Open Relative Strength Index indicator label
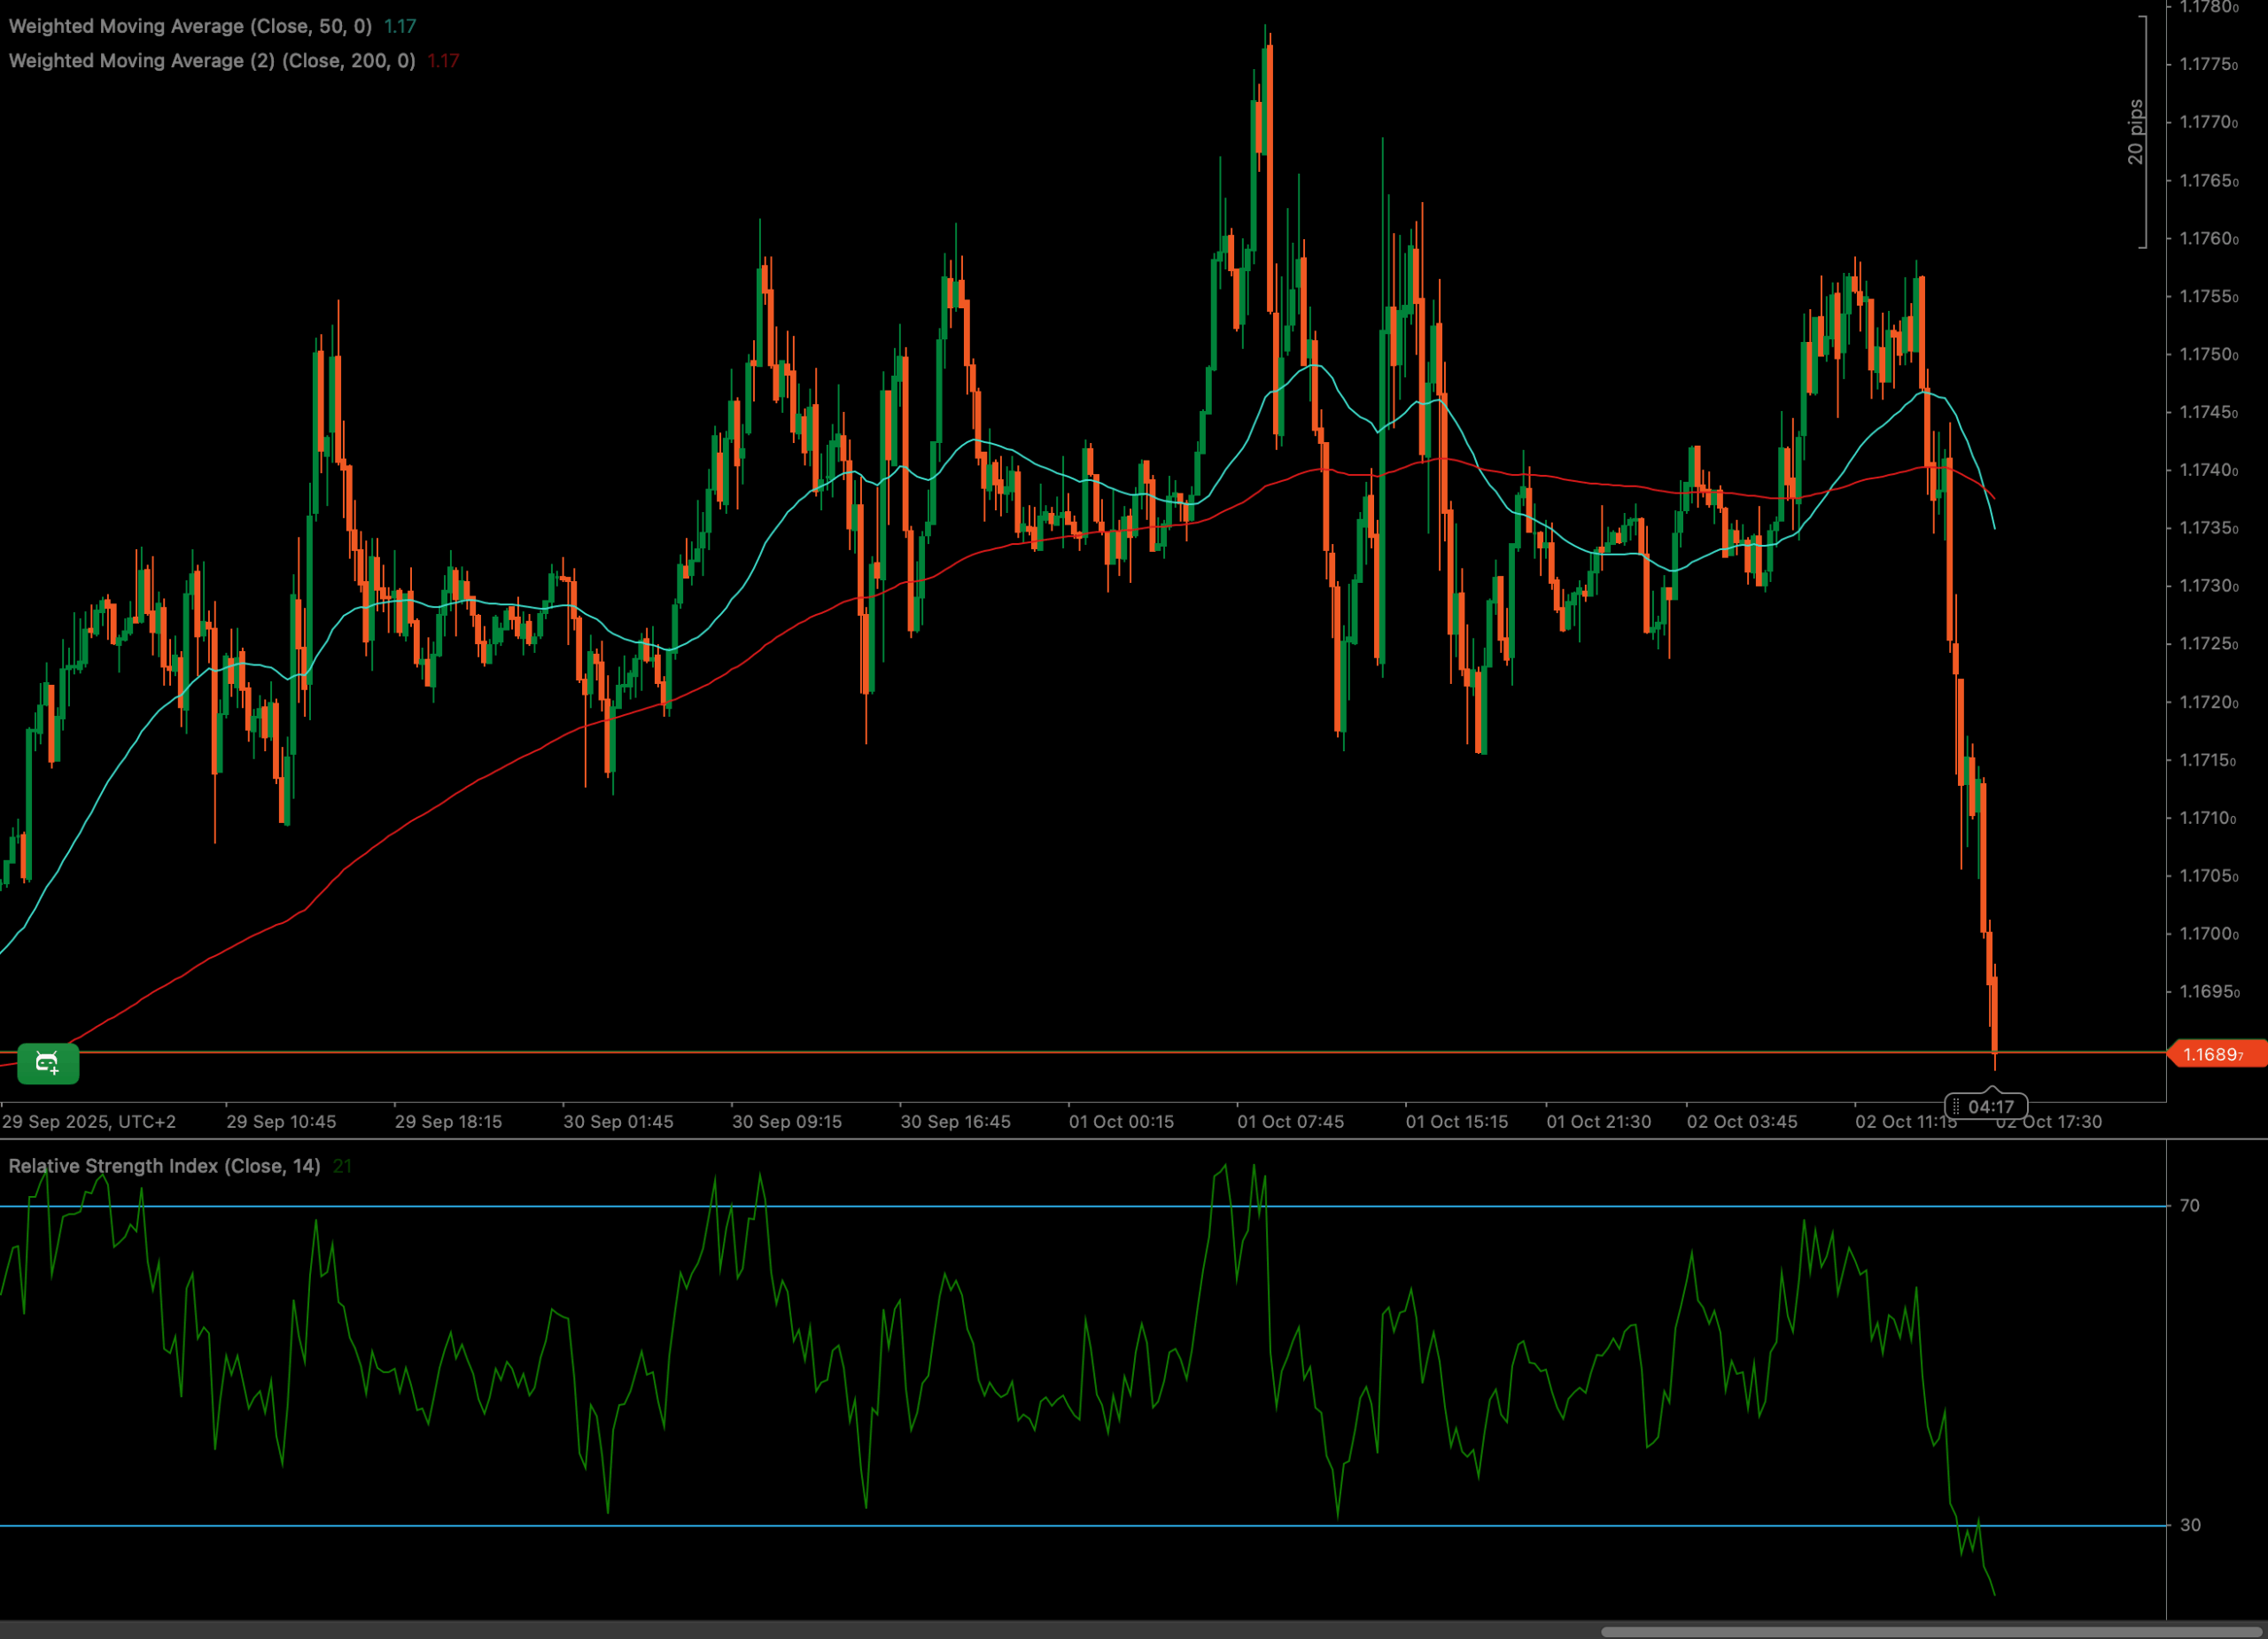This screenshot has height=1639, width=2268. tap(164, 1166)
